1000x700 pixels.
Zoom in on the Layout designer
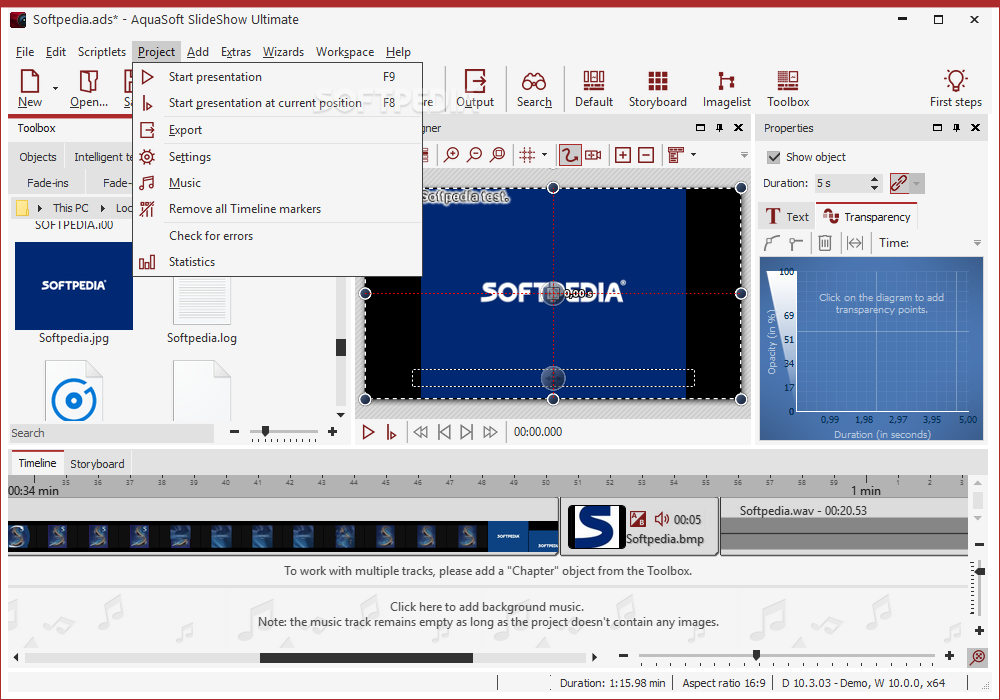[452, 155]
